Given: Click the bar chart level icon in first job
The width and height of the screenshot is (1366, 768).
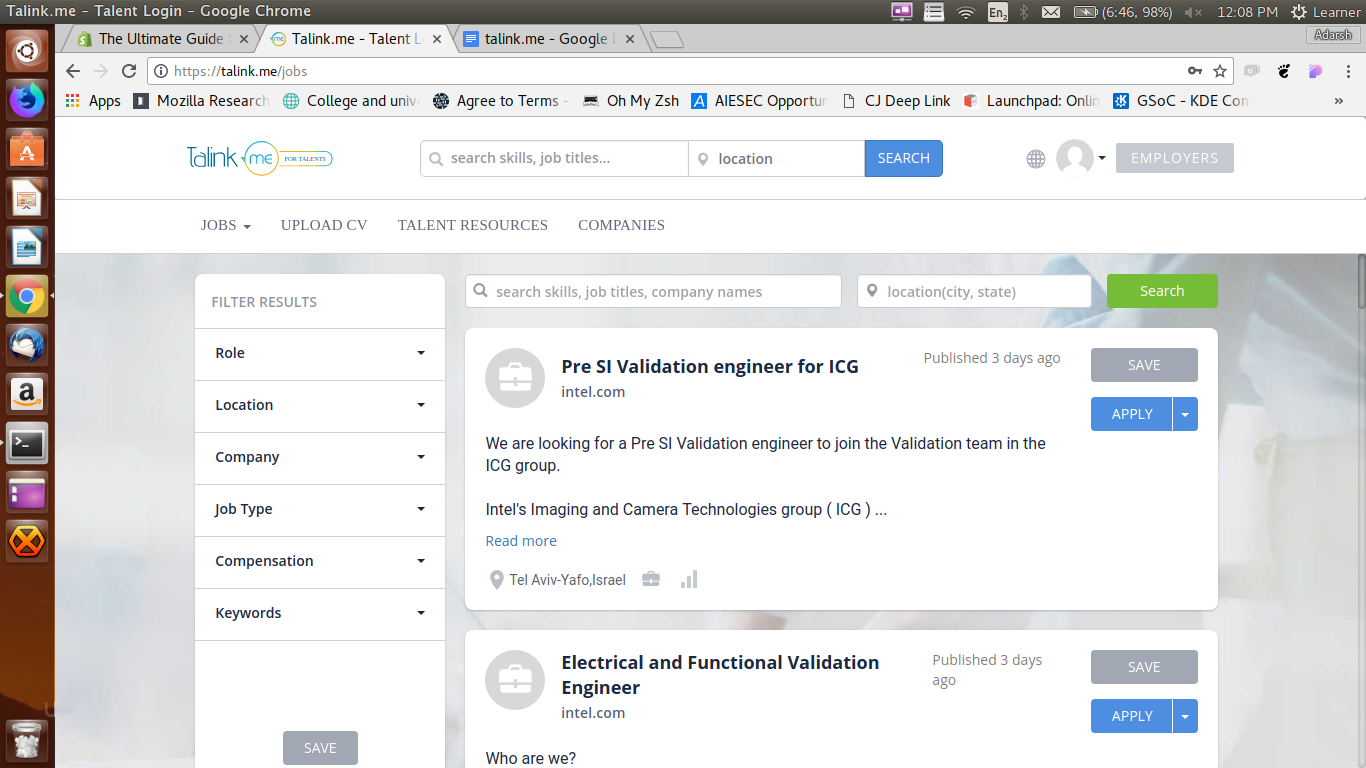Looking at the screenshot, I should [689, 579].
